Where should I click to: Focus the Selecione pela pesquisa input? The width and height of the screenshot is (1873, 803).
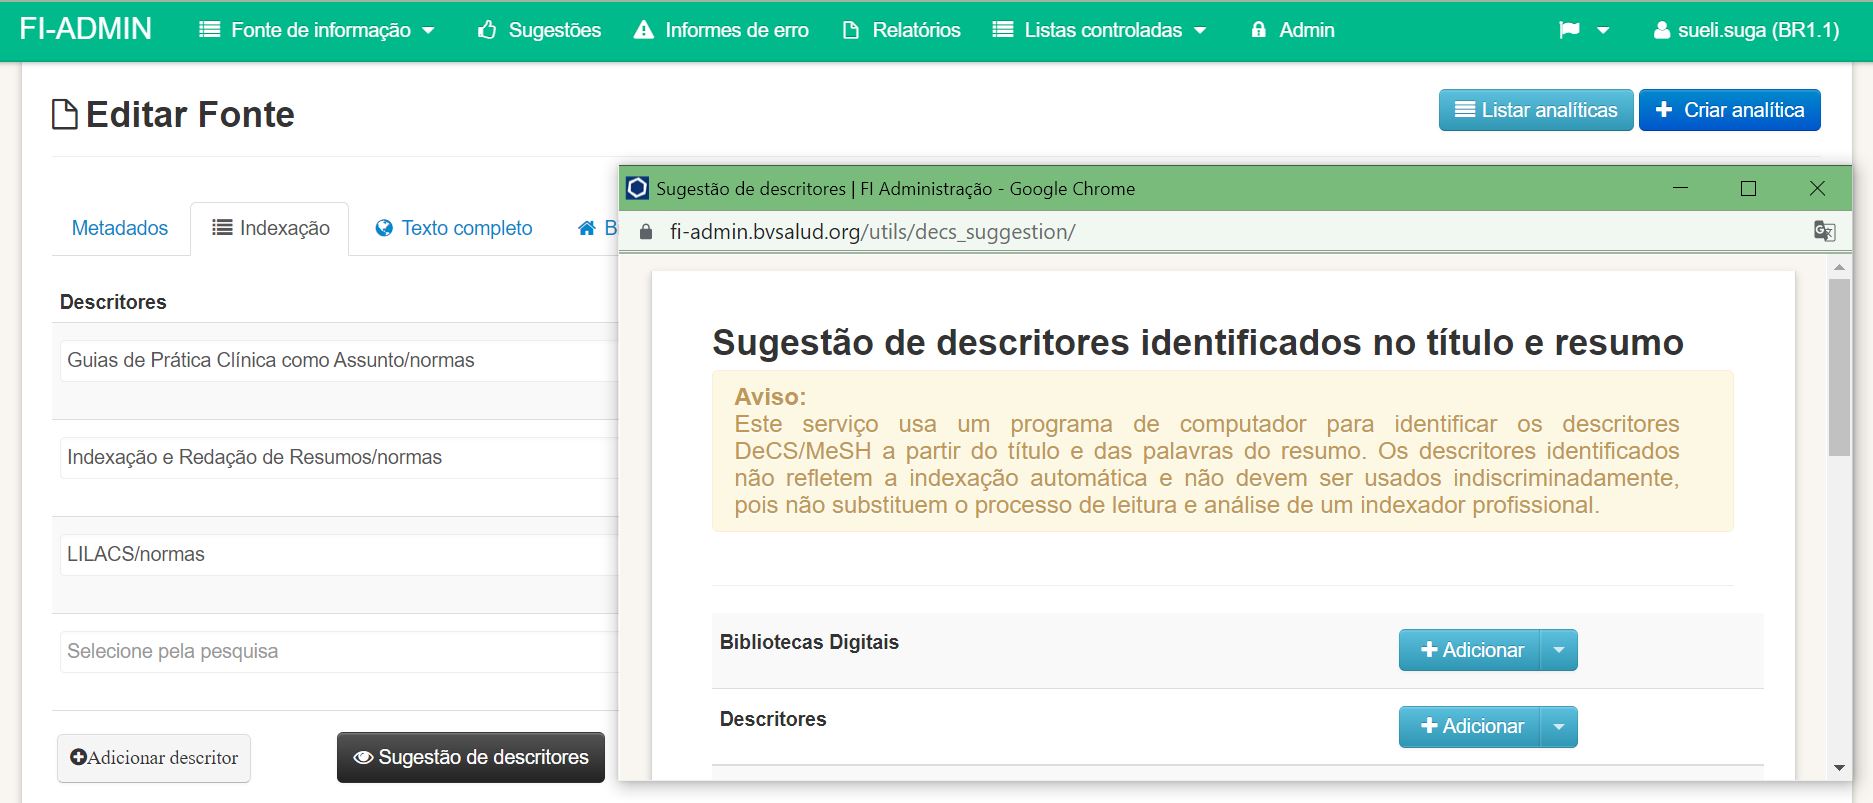pyautogui.click(x=339, y=651)
